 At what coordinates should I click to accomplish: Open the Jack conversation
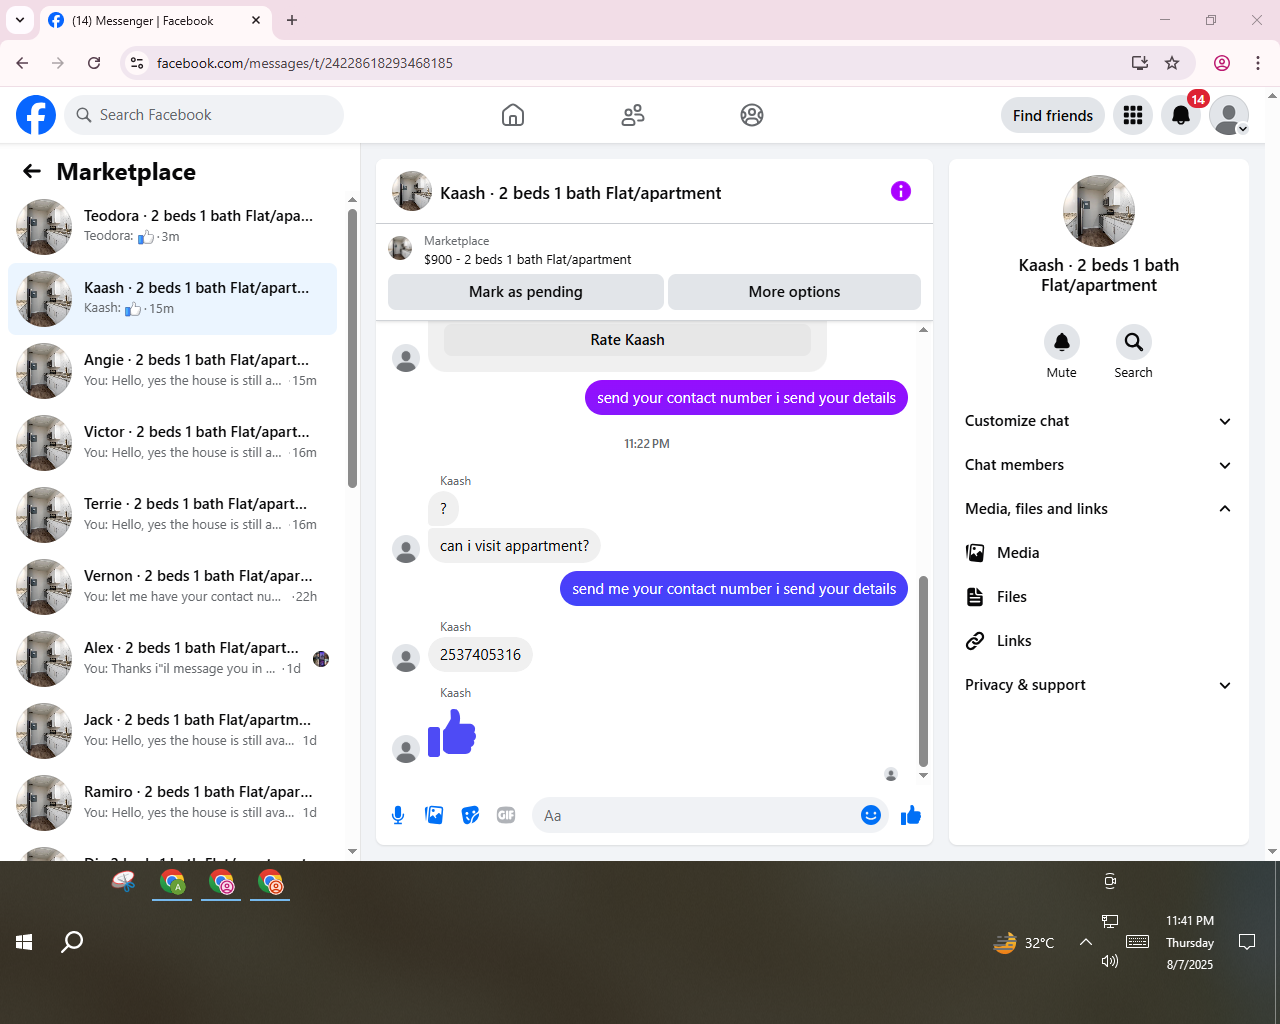click(172, 731)
